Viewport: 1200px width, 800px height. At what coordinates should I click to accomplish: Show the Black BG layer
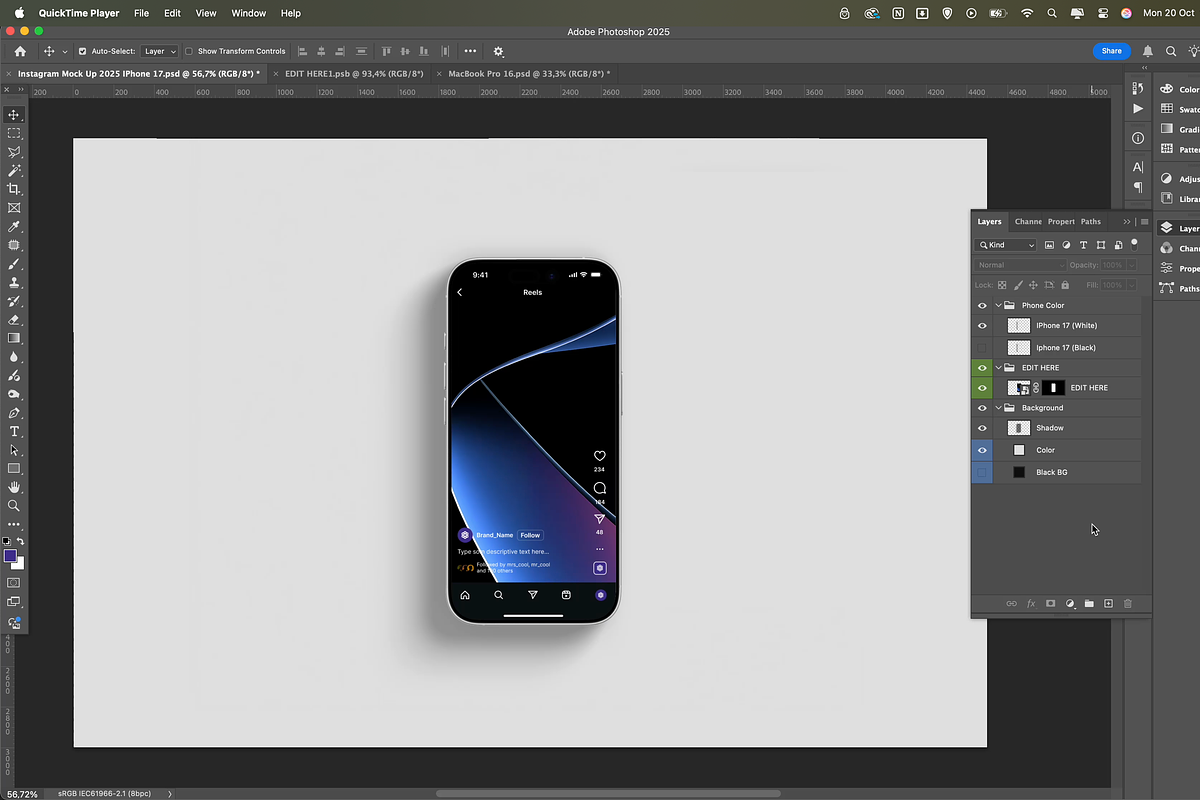982,472
